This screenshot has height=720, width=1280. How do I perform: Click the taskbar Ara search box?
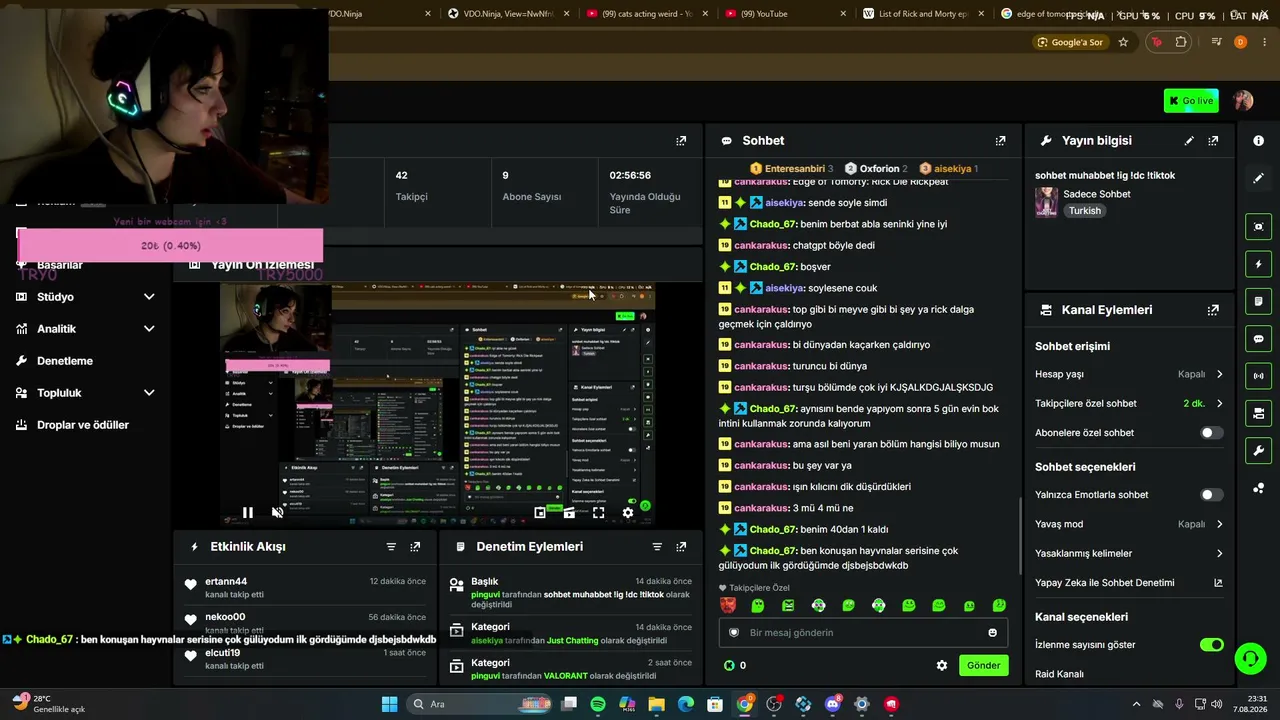tap(478, 704)
